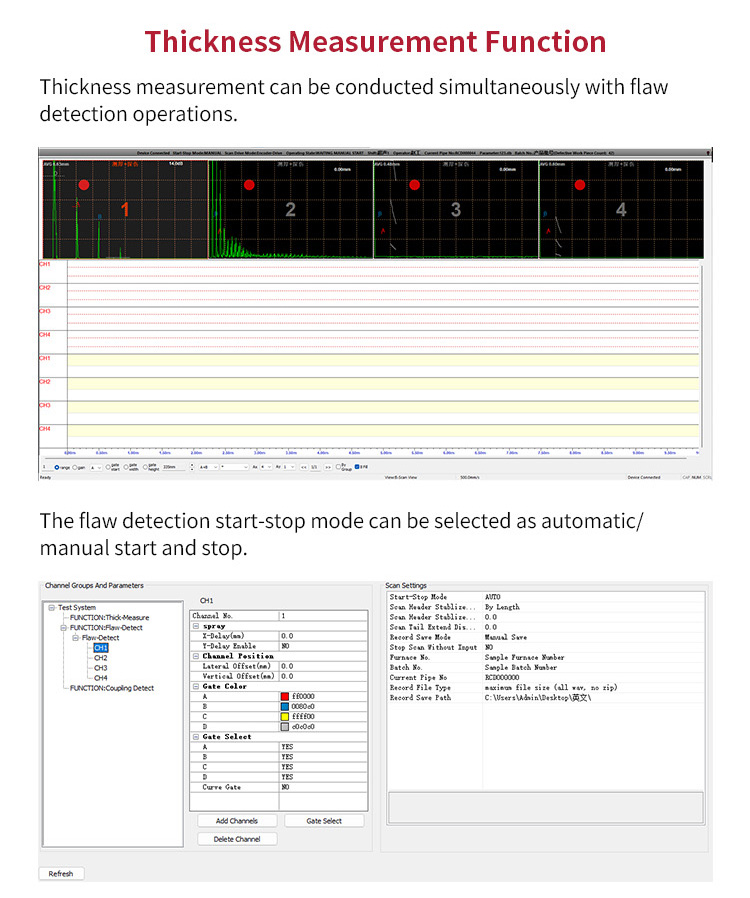Viewport: 750px width, 898px height.
Task: Click the red indicator in A-scan panel 2
Action: point(249,185)
